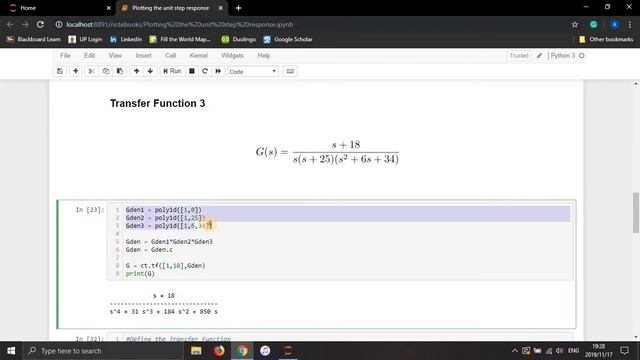Click the output denominator s^4 + 31 s^3 line

click(164, 311)
